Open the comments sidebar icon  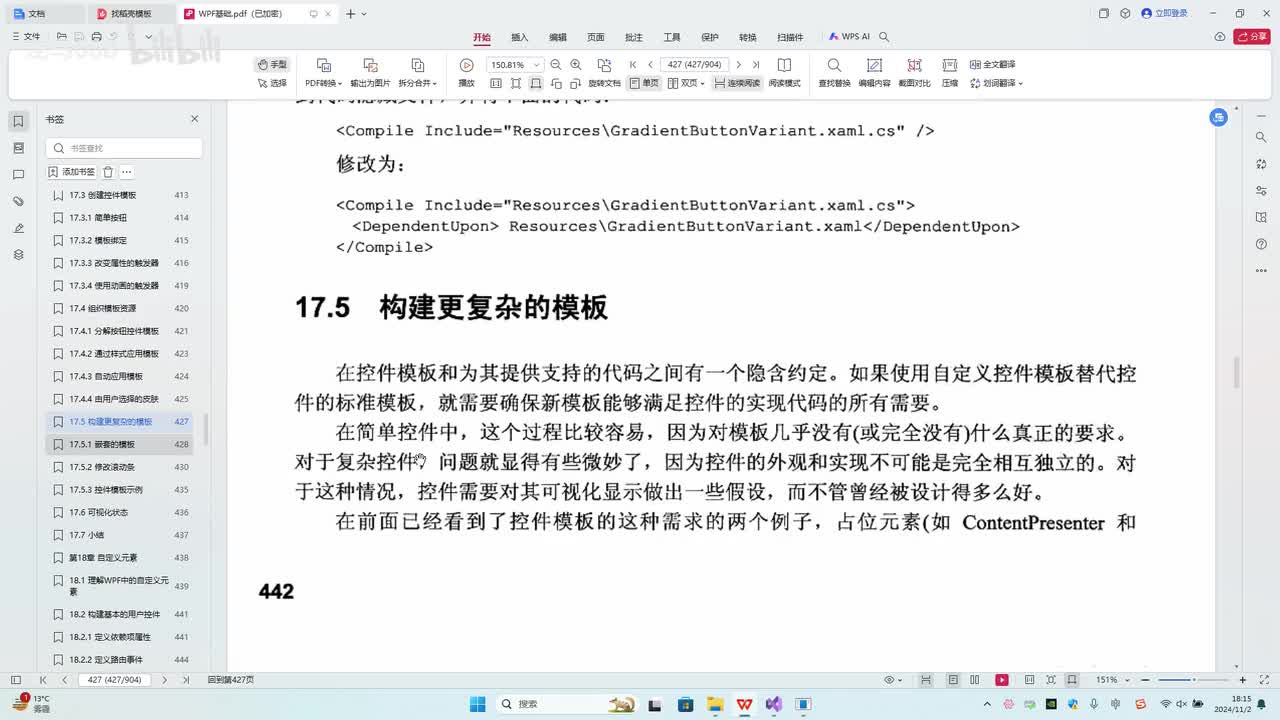(x=18, y=175)
